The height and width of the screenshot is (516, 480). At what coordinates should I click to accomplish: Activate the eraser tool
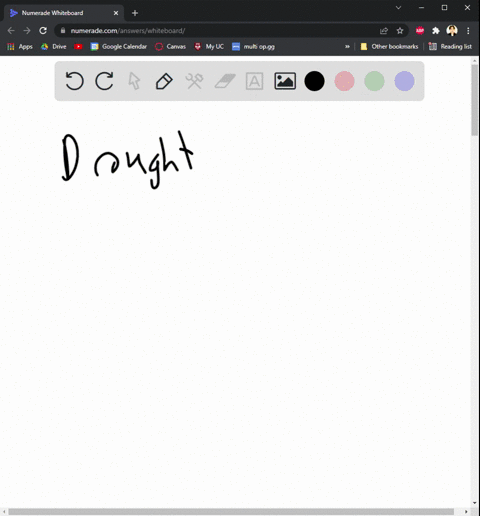point(225,81)
